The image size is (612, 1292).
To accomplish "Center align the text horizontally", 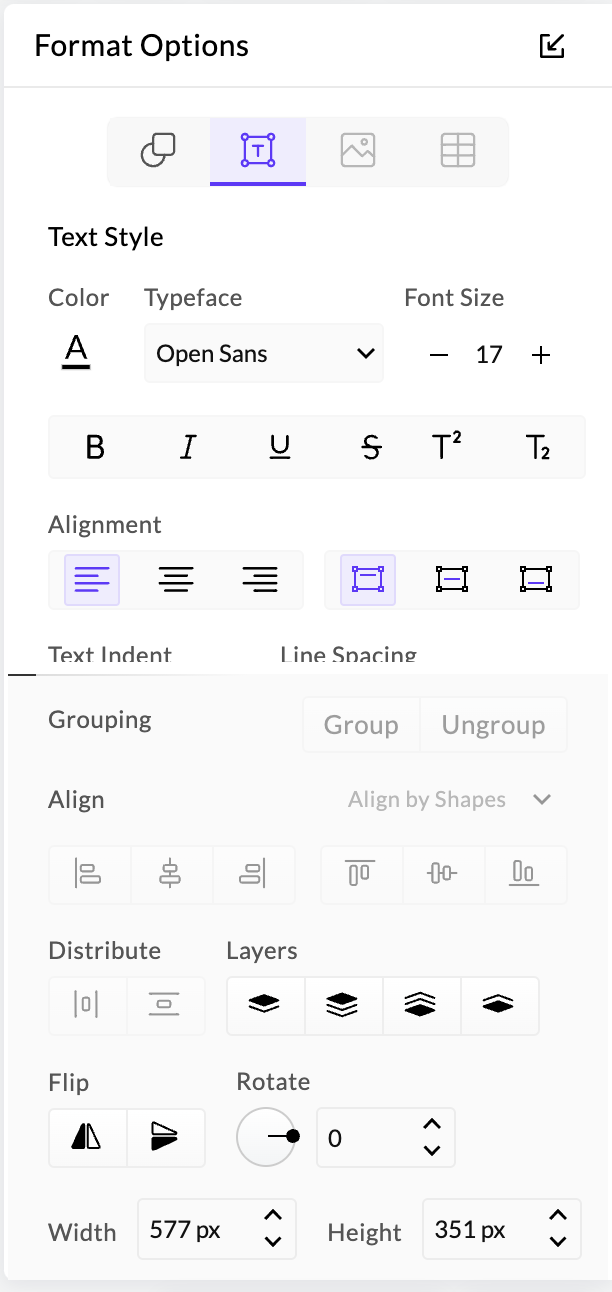I will (176, 579).
